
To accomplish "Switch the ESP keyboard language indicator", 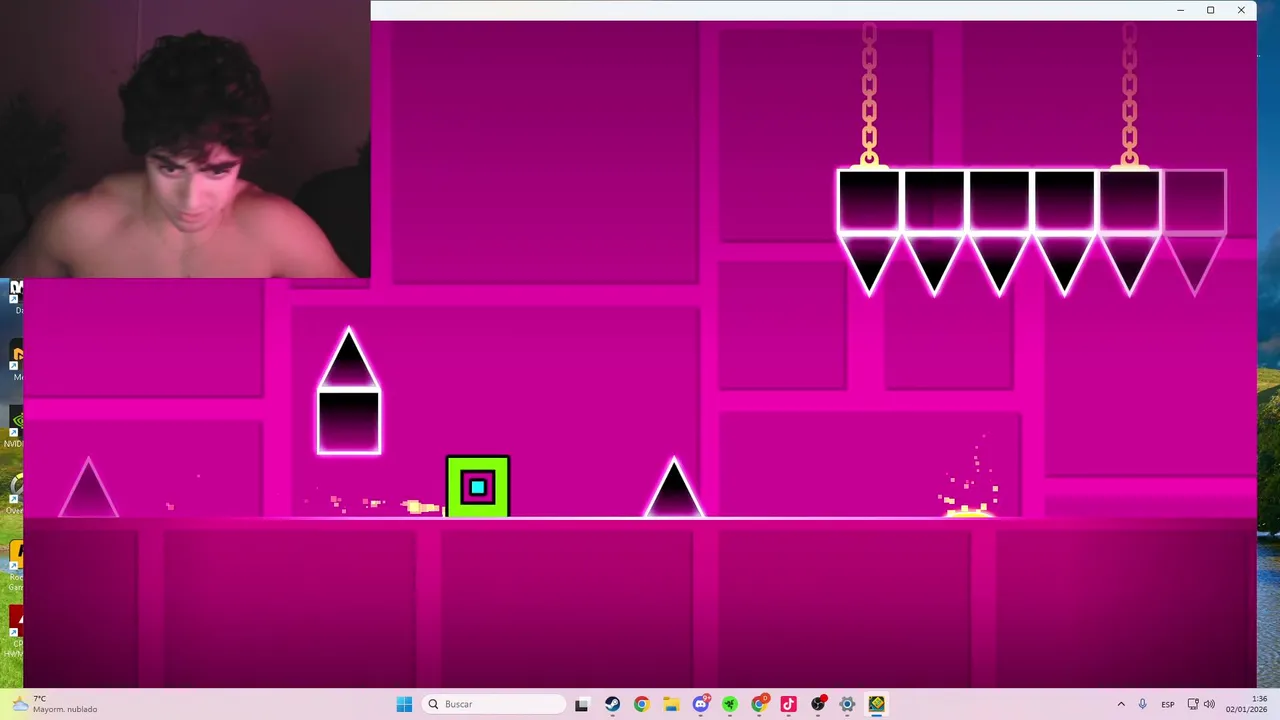I will coord(1168,704).
